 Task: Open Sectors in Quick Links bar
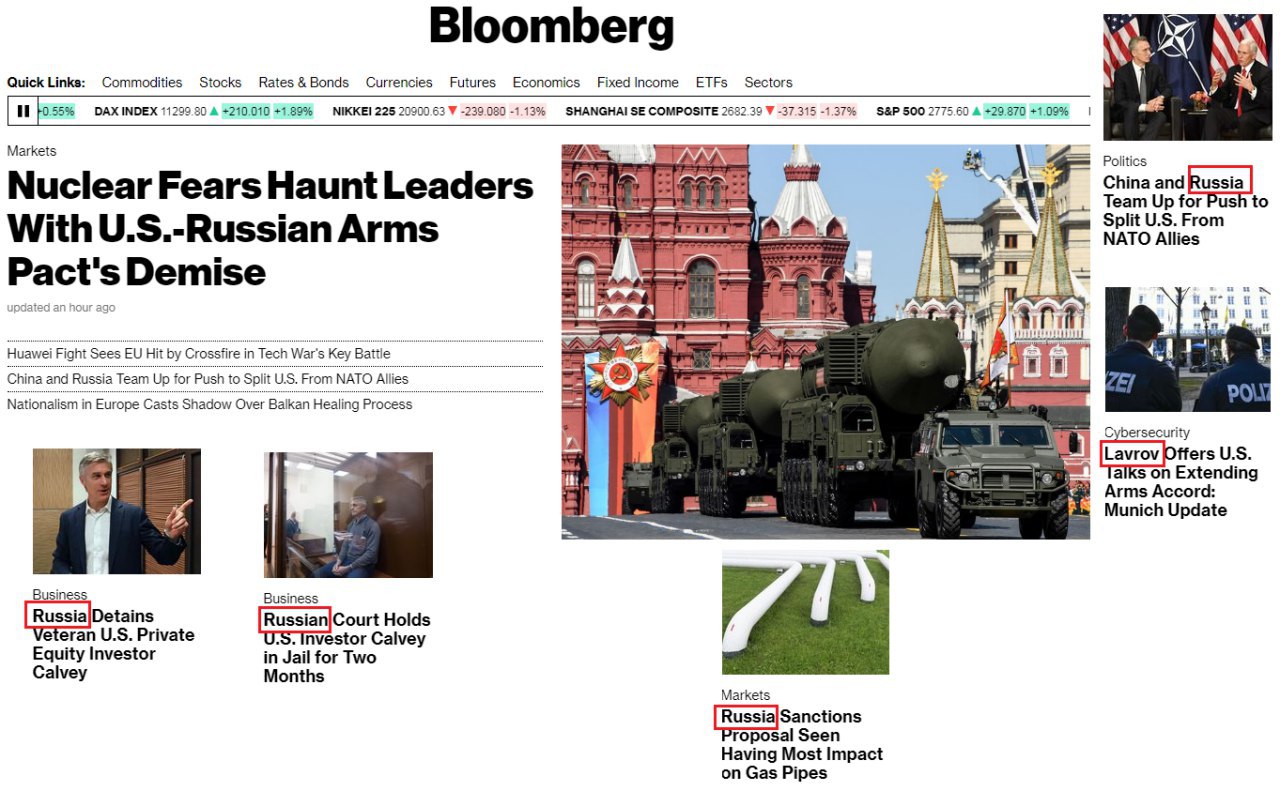coord(768,82)
